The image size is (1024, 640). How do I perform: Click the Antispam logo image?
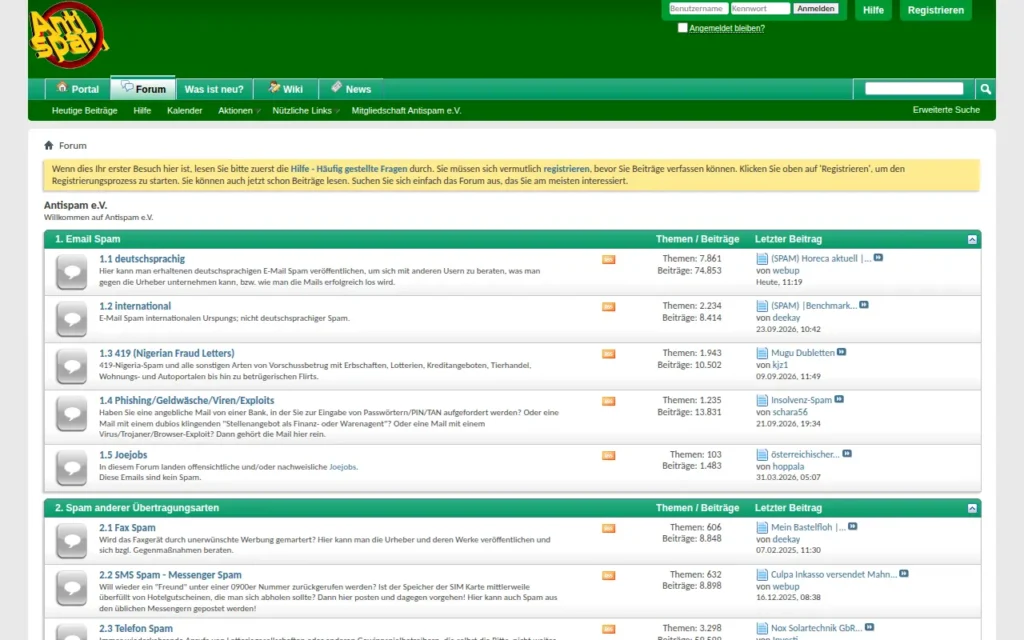[x=69, y=35]
